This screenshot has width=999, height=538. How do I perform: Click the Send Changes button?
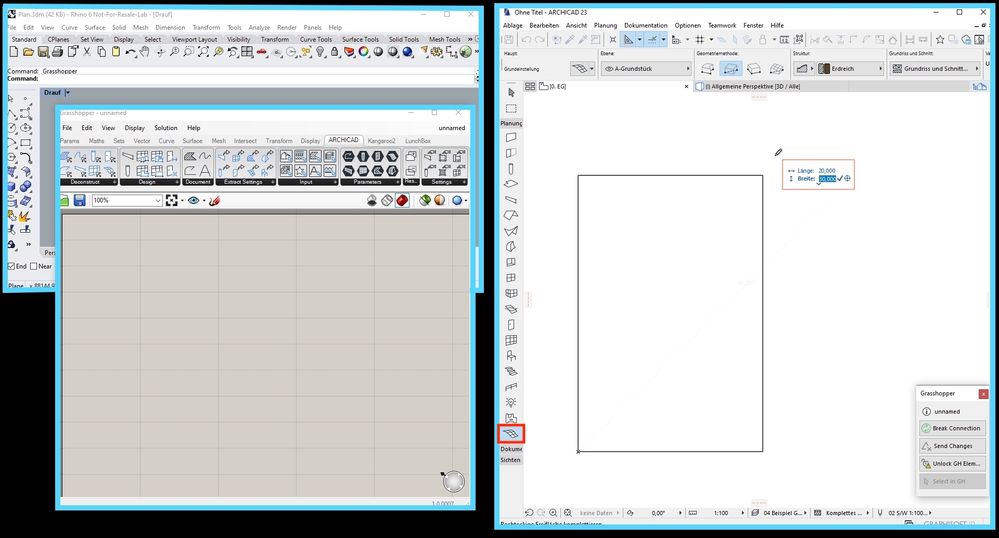tap(952, 446)
